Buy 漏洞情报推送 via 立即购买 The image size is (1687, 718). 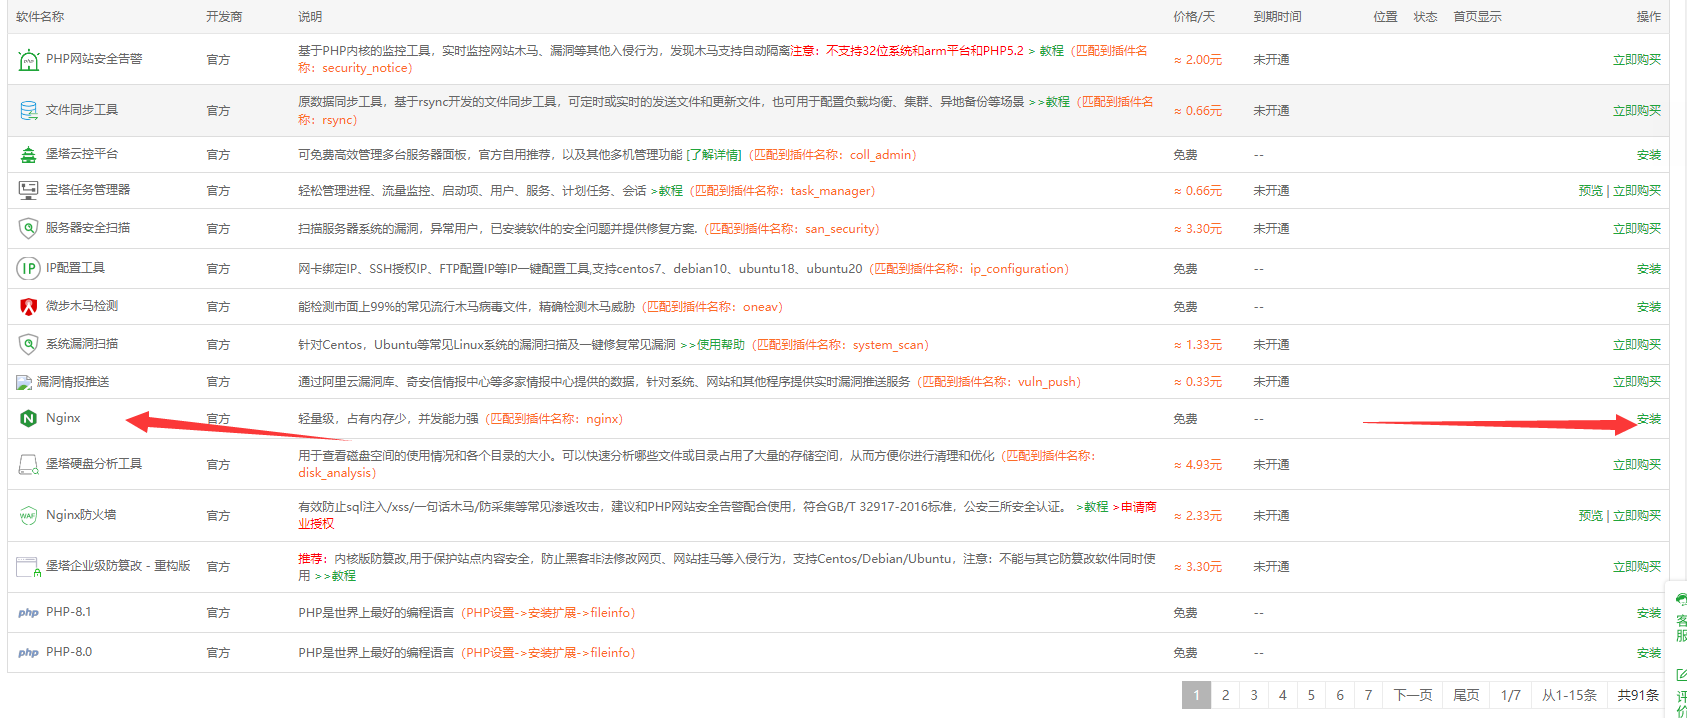1636,382
